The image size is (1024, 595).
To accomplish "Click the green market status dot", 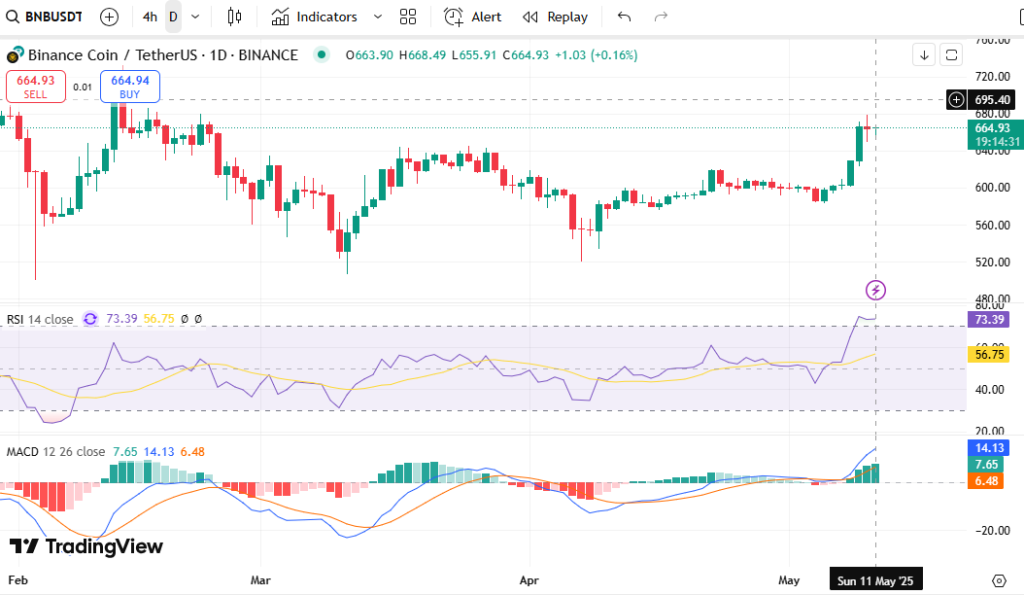I will click(321, 55).
